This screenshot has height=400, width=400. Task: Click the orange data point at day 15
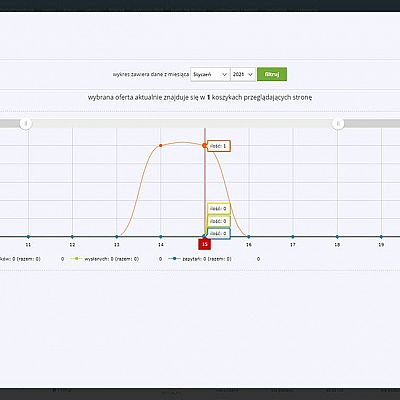[204, 145]
